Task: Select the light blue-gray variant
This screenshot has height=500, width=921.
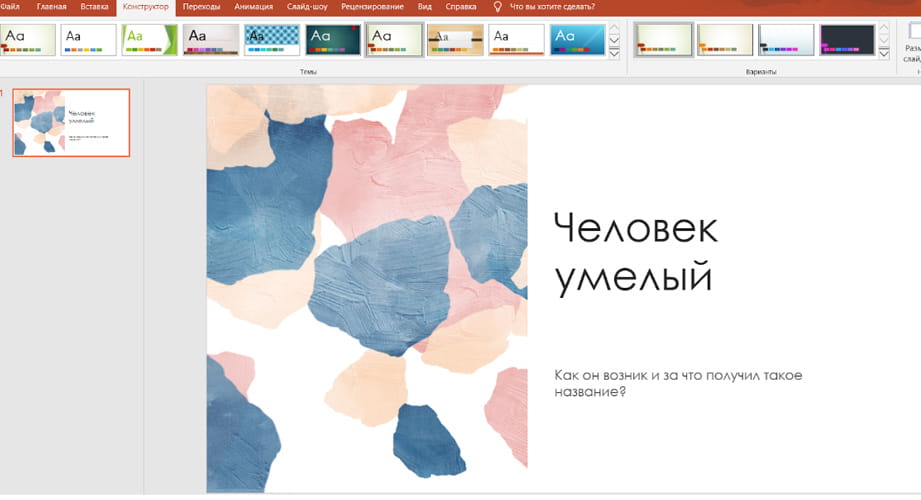Action: point(786,40)
